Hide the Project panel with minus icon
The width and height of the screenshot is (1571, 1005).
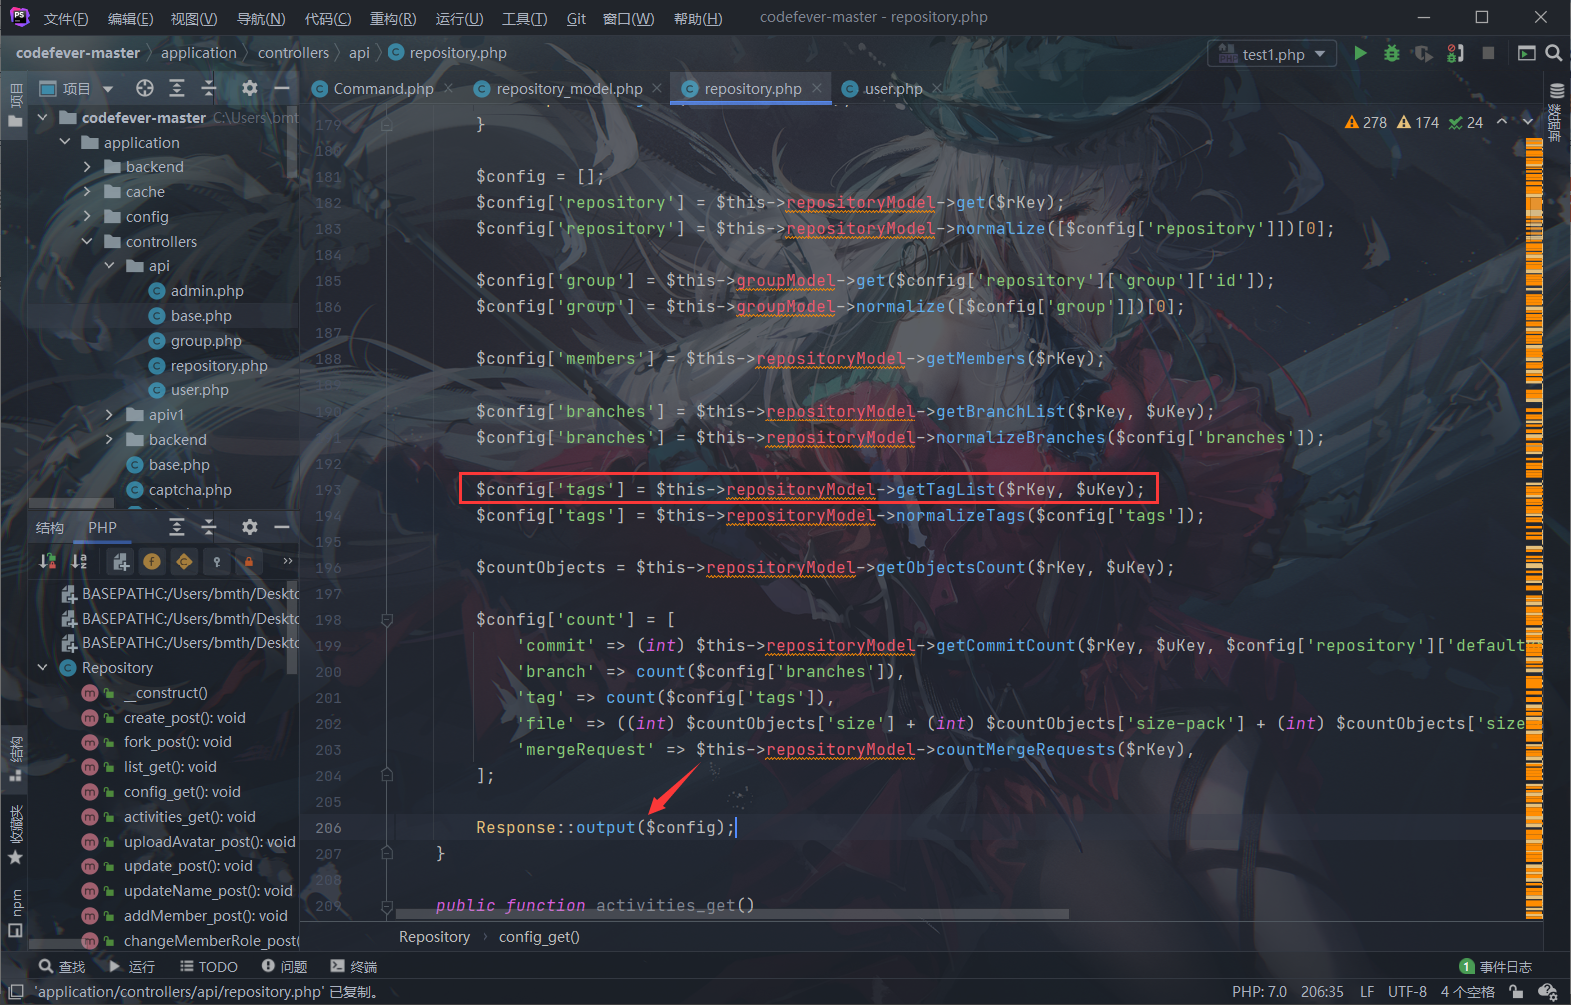point(282,88)
